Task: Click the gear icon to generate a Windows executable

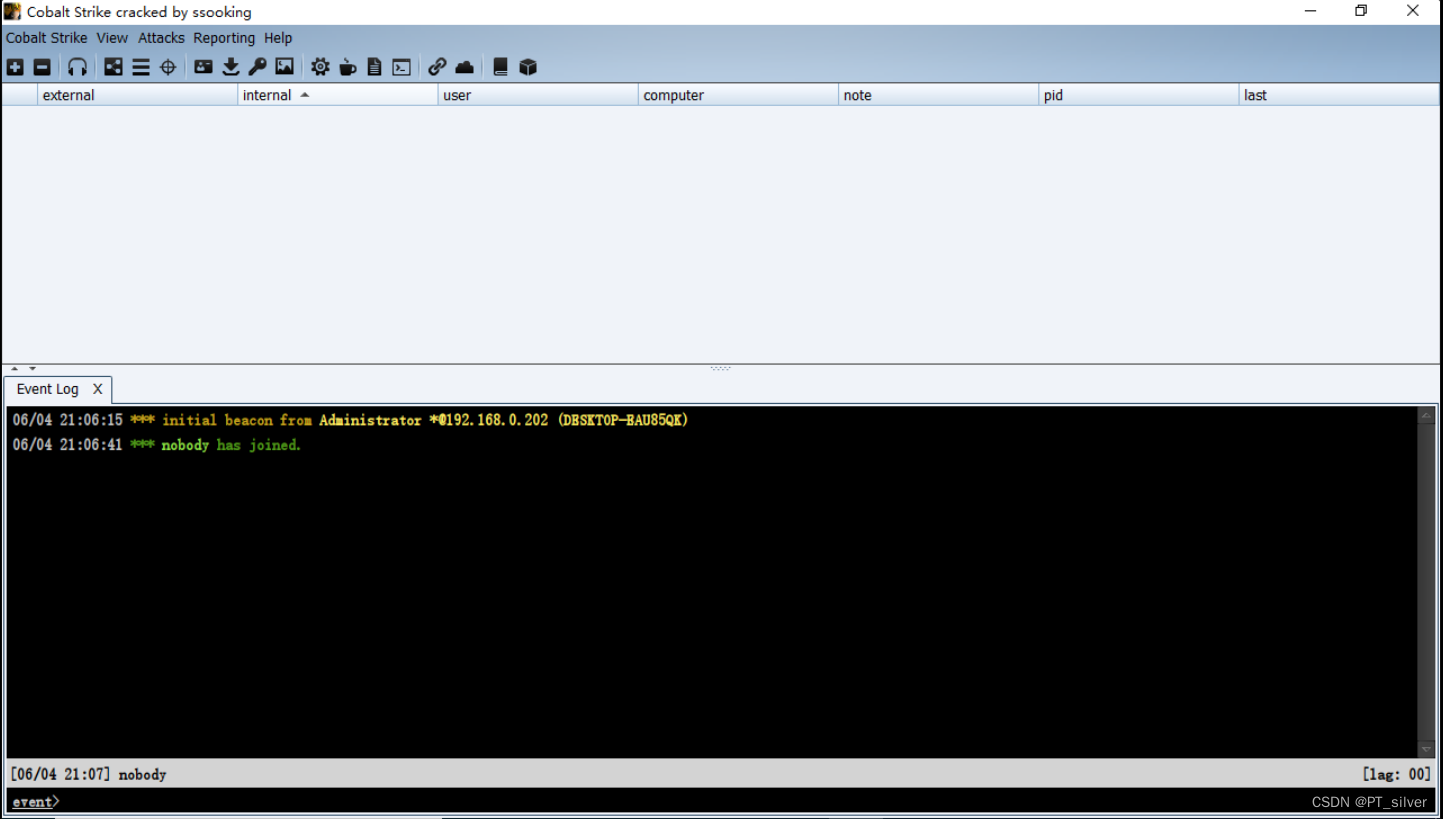Action: (x=320, y=67)
